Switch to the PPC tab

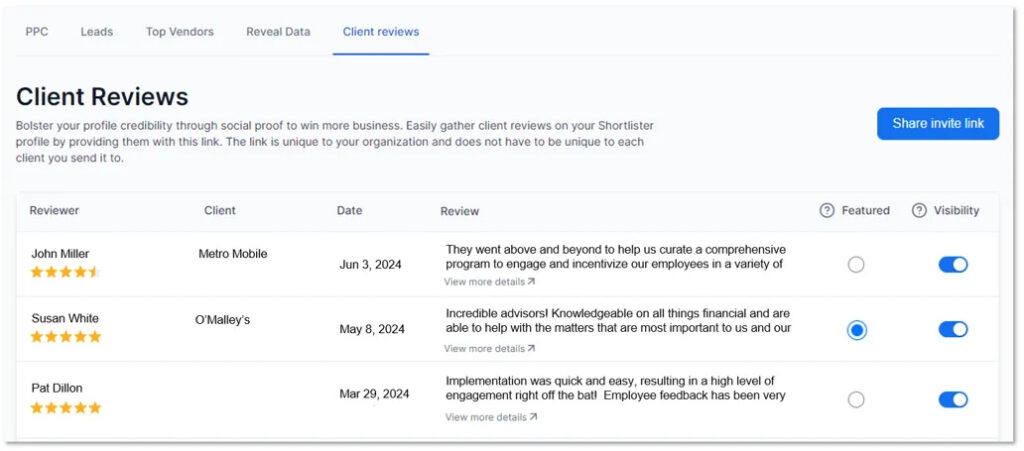click(37, 32)
